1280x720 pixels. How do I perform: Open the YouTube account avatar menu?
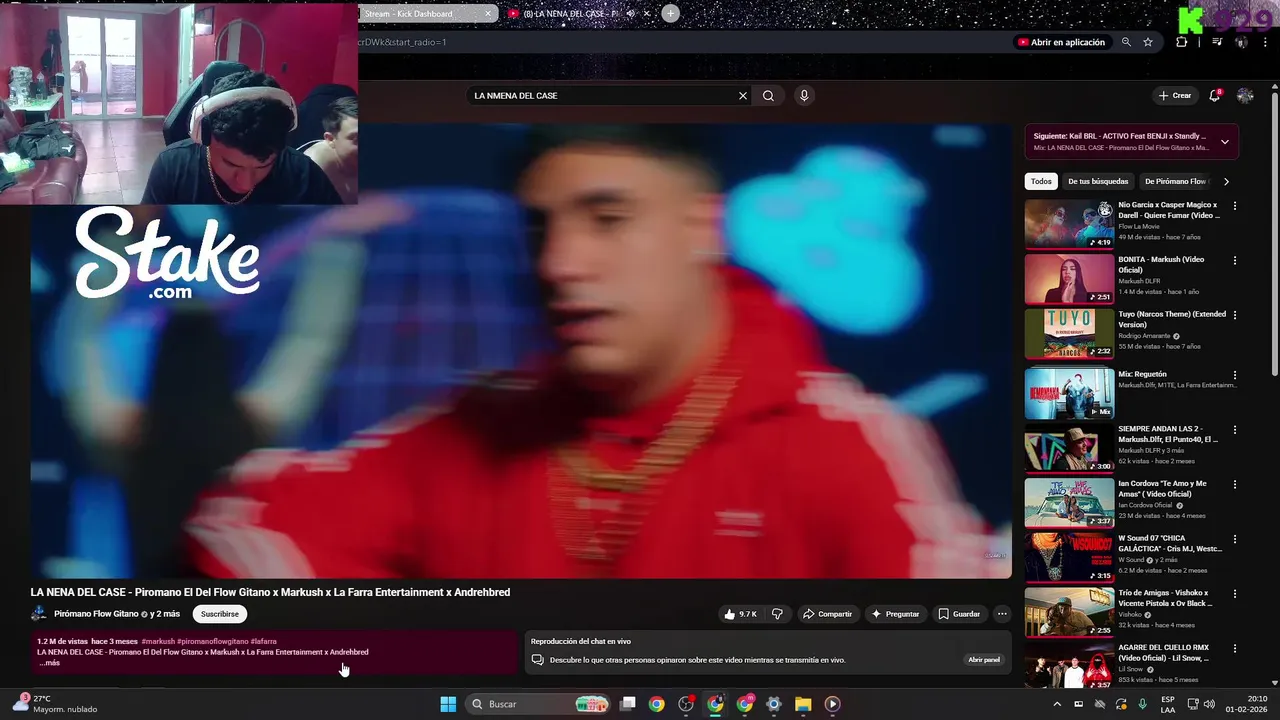[x=1245, y=95]
